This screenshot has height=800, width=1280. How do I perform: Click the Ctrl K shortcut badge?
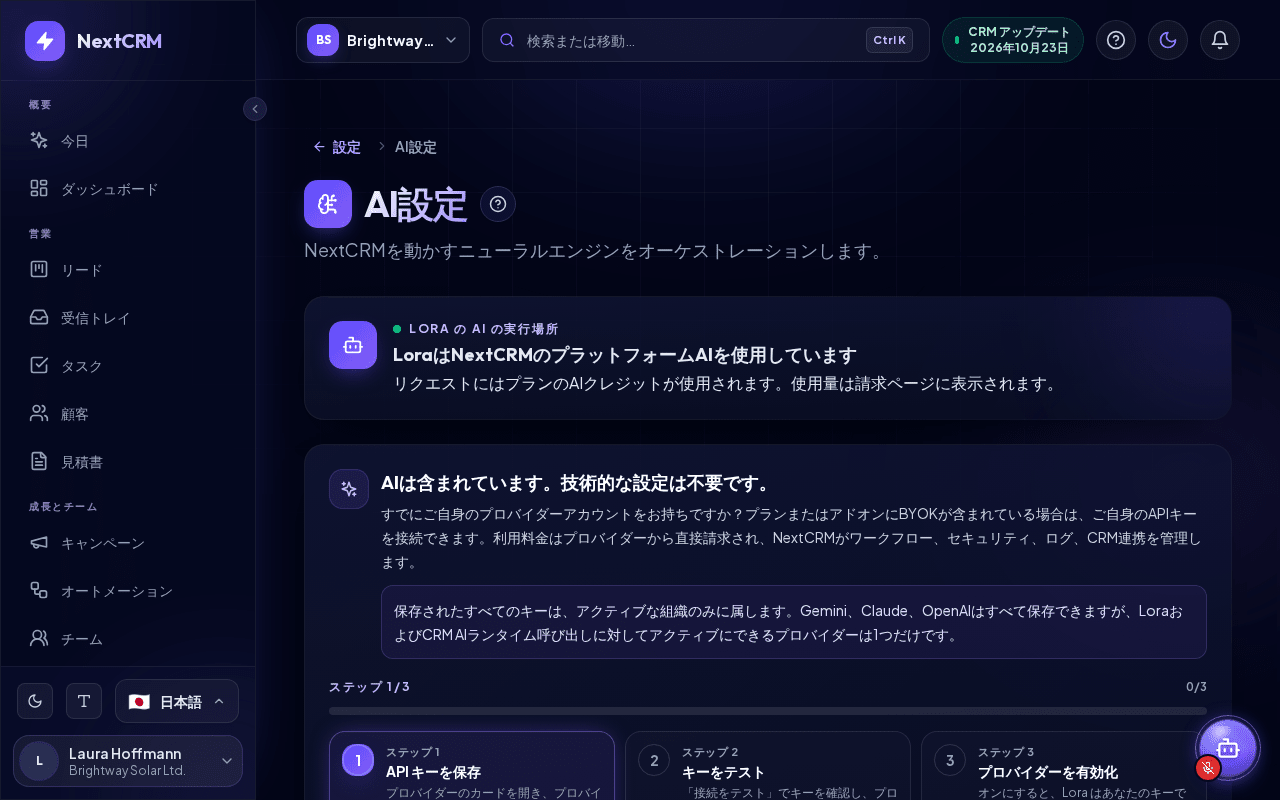[889, 40]
